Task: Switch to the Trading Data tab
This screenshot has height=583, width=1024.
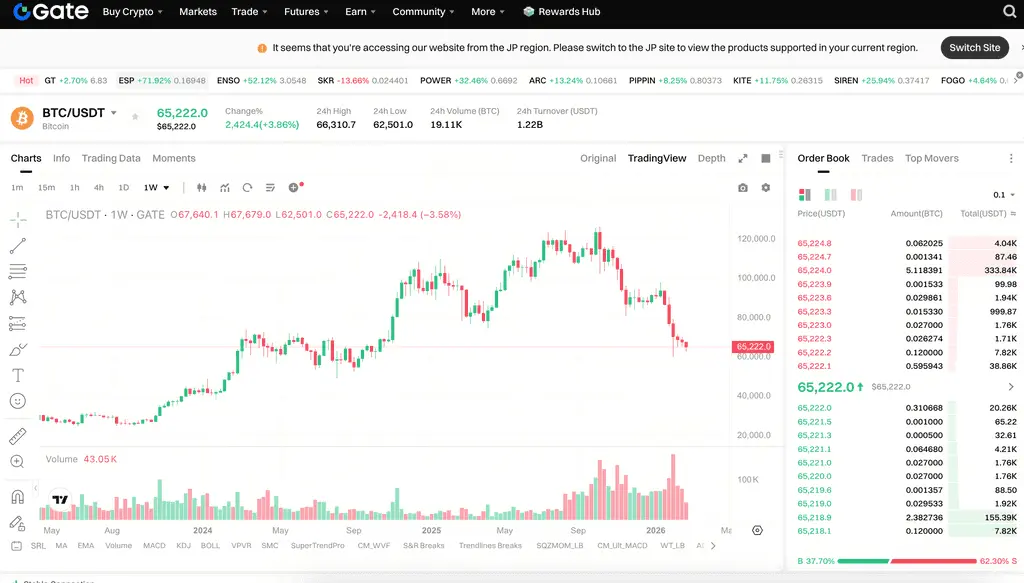Action: point(111,158)
